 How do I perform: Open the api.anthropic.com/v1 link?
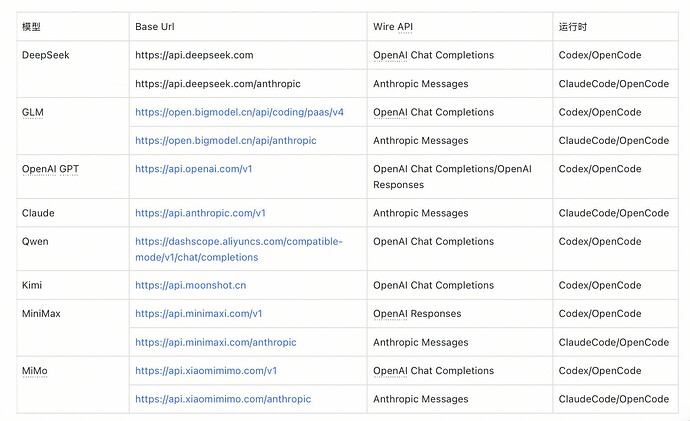[200, 213]
